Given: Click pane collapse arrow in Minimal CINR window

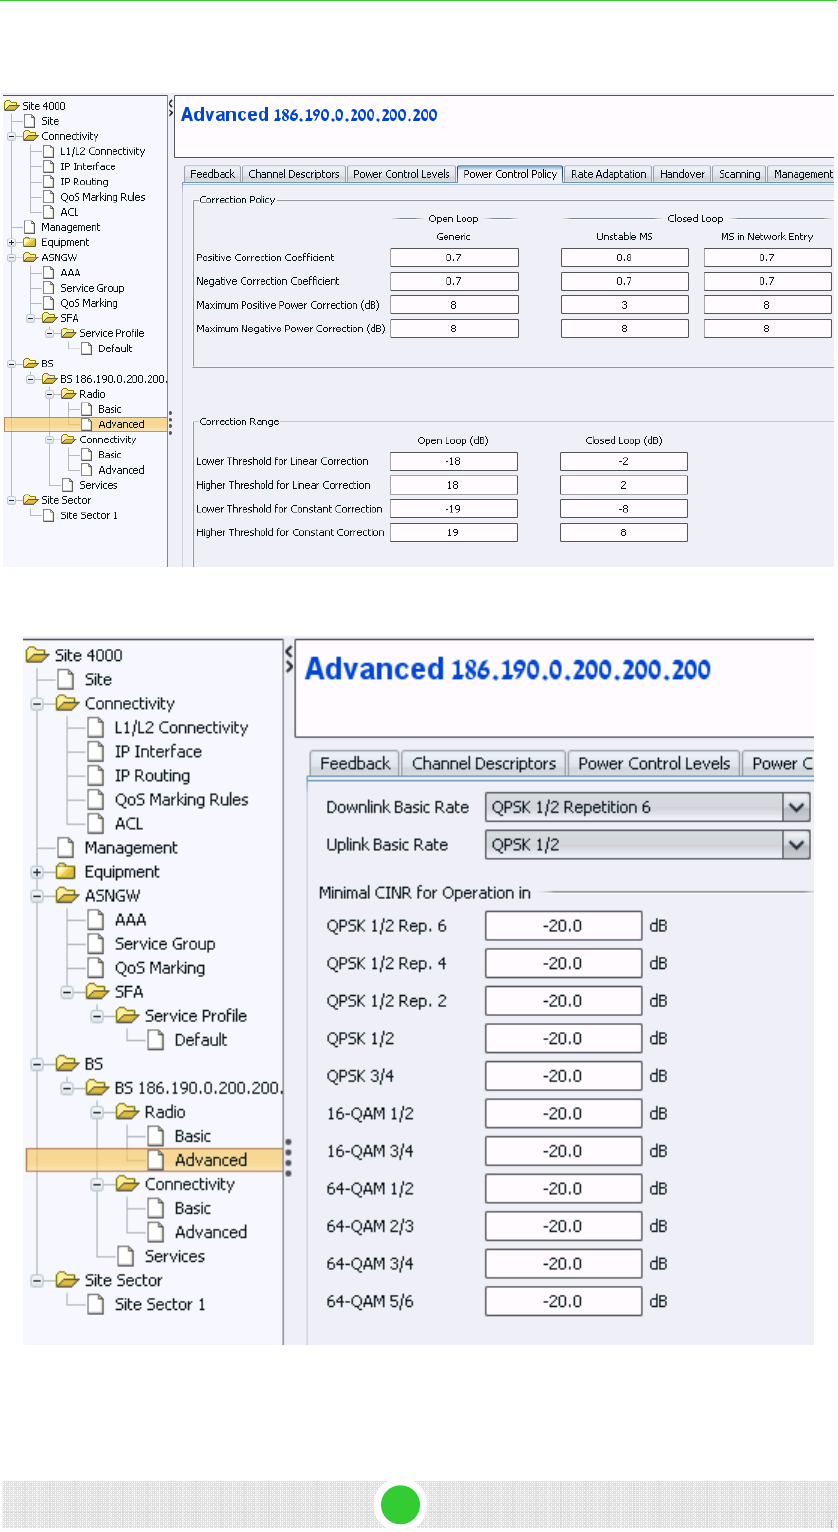Looking at the screenshot, I should click(289, 650).
